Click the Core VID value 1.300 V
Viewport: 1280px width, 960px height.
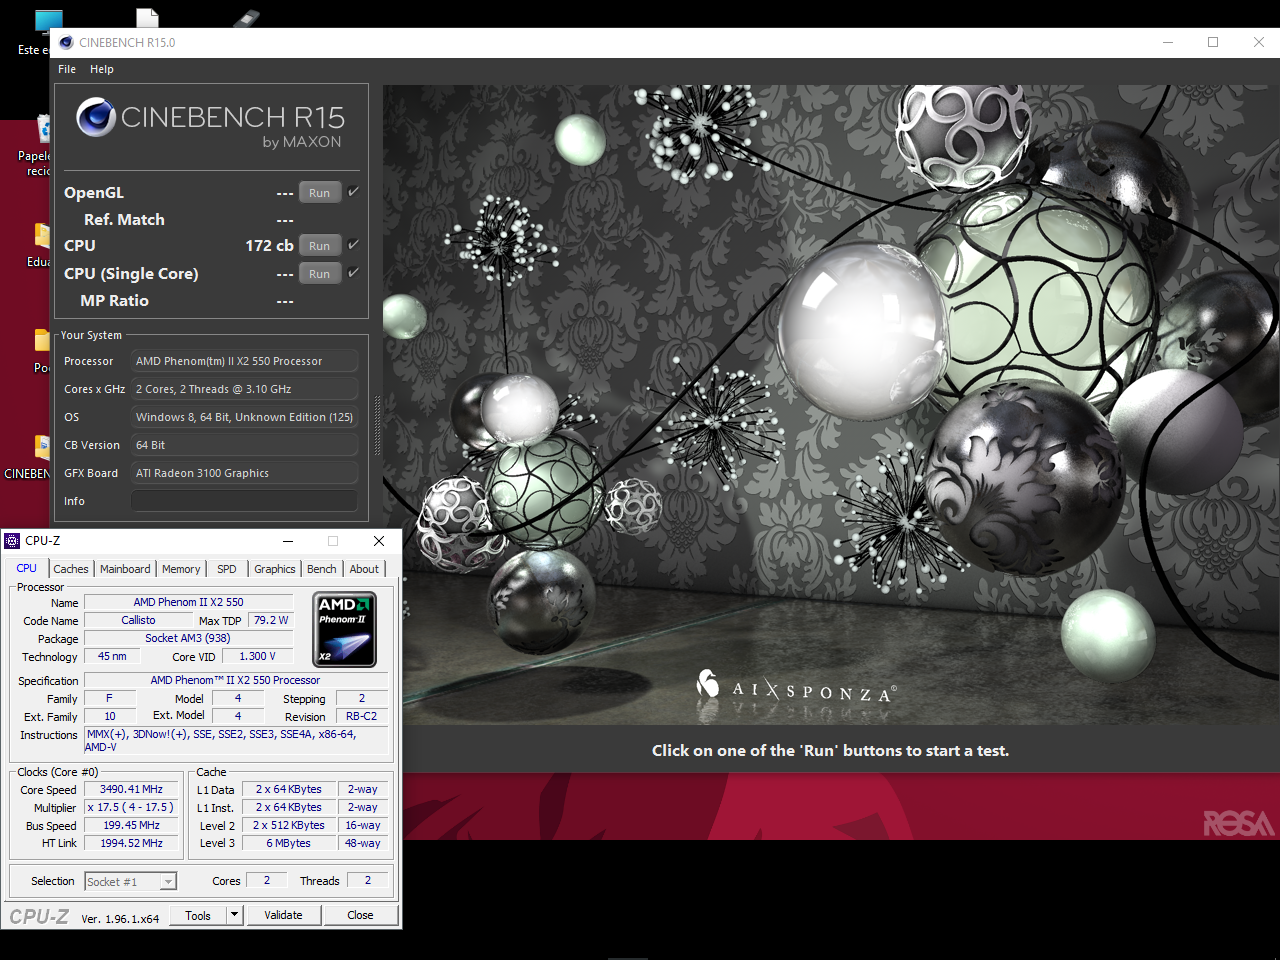(257, 656)
